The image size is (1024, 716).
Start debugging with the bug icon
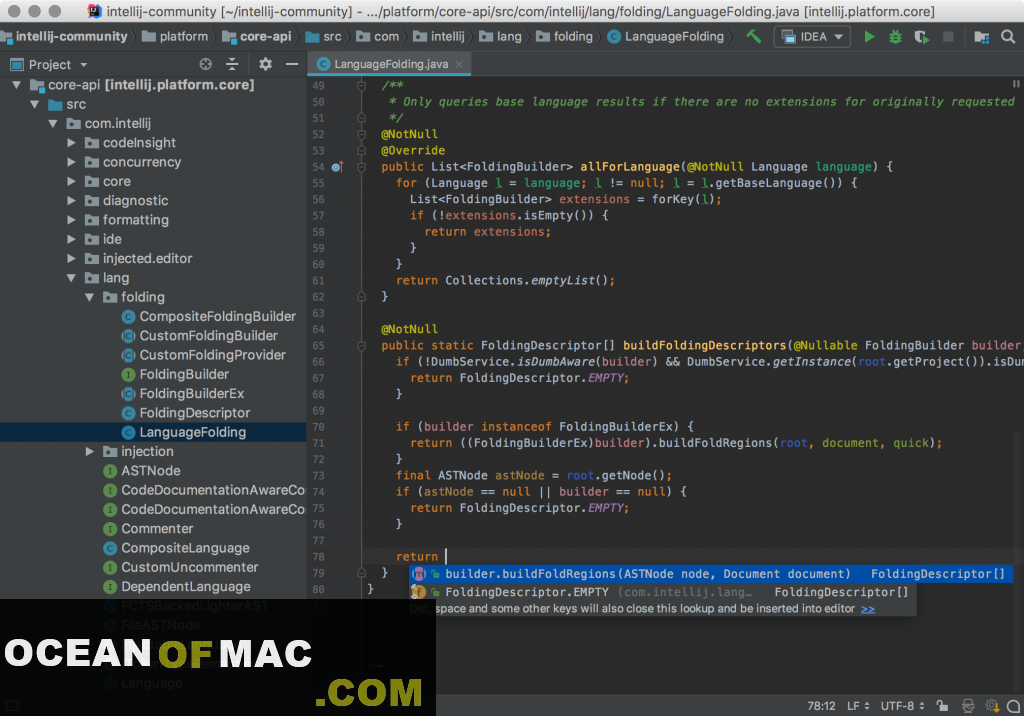(895, 37)
